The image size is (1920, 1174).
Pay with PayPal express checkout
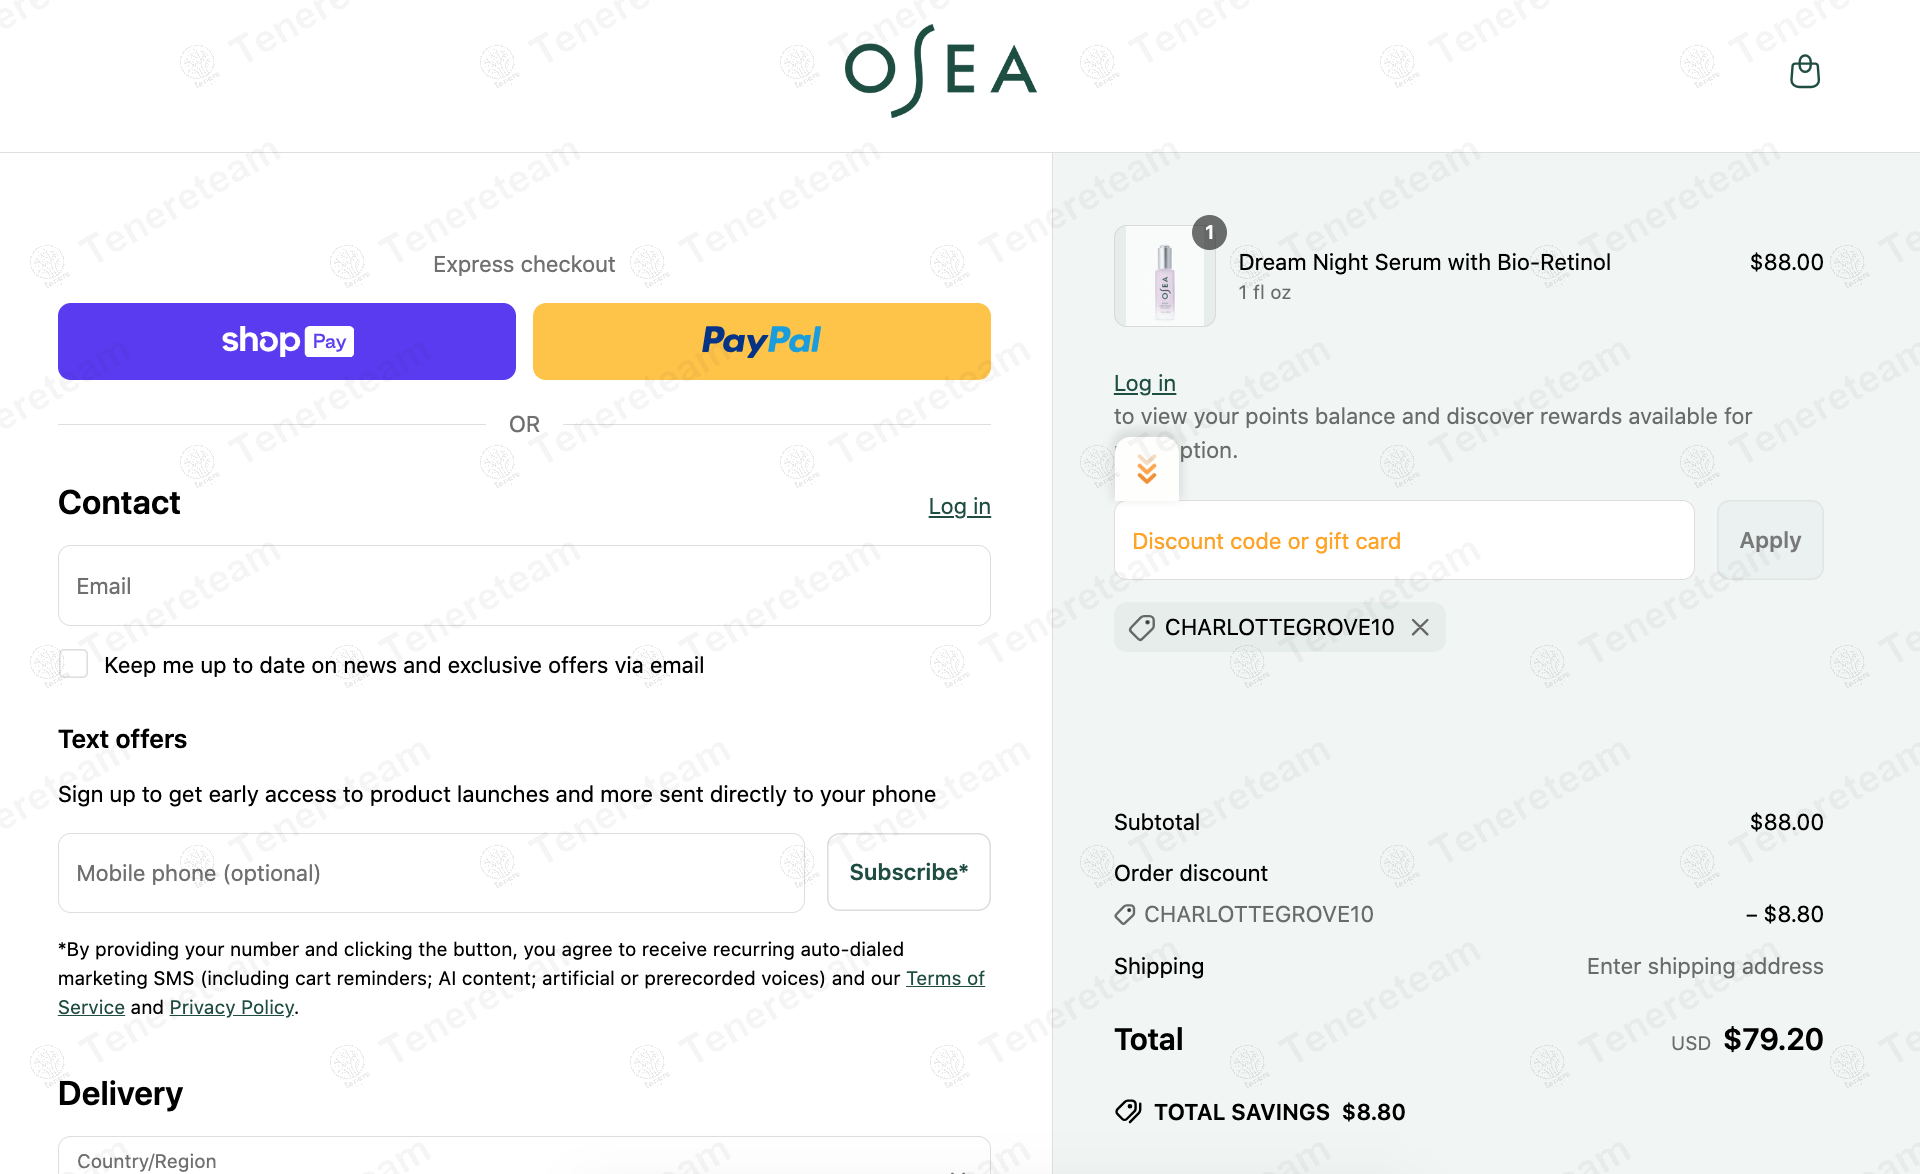[761, 341]
